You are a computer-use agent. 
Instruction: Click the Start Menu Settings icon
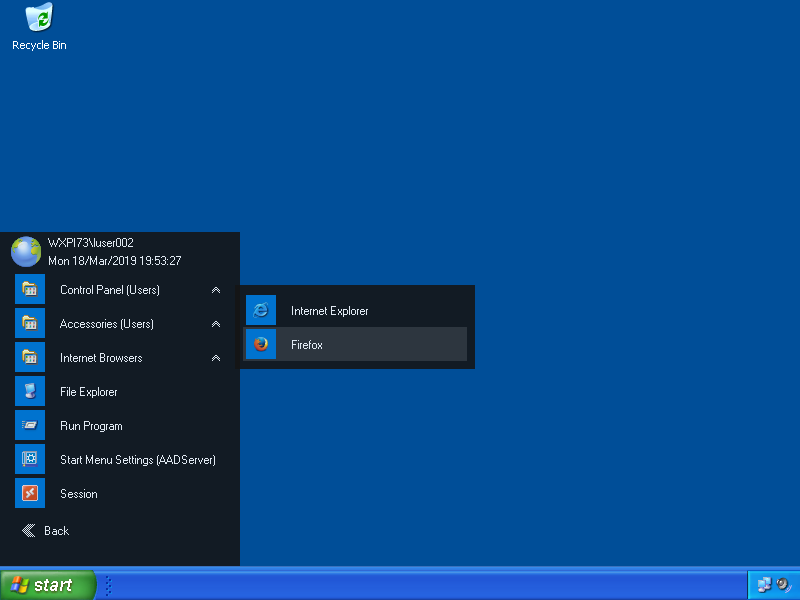pos(30,460)
